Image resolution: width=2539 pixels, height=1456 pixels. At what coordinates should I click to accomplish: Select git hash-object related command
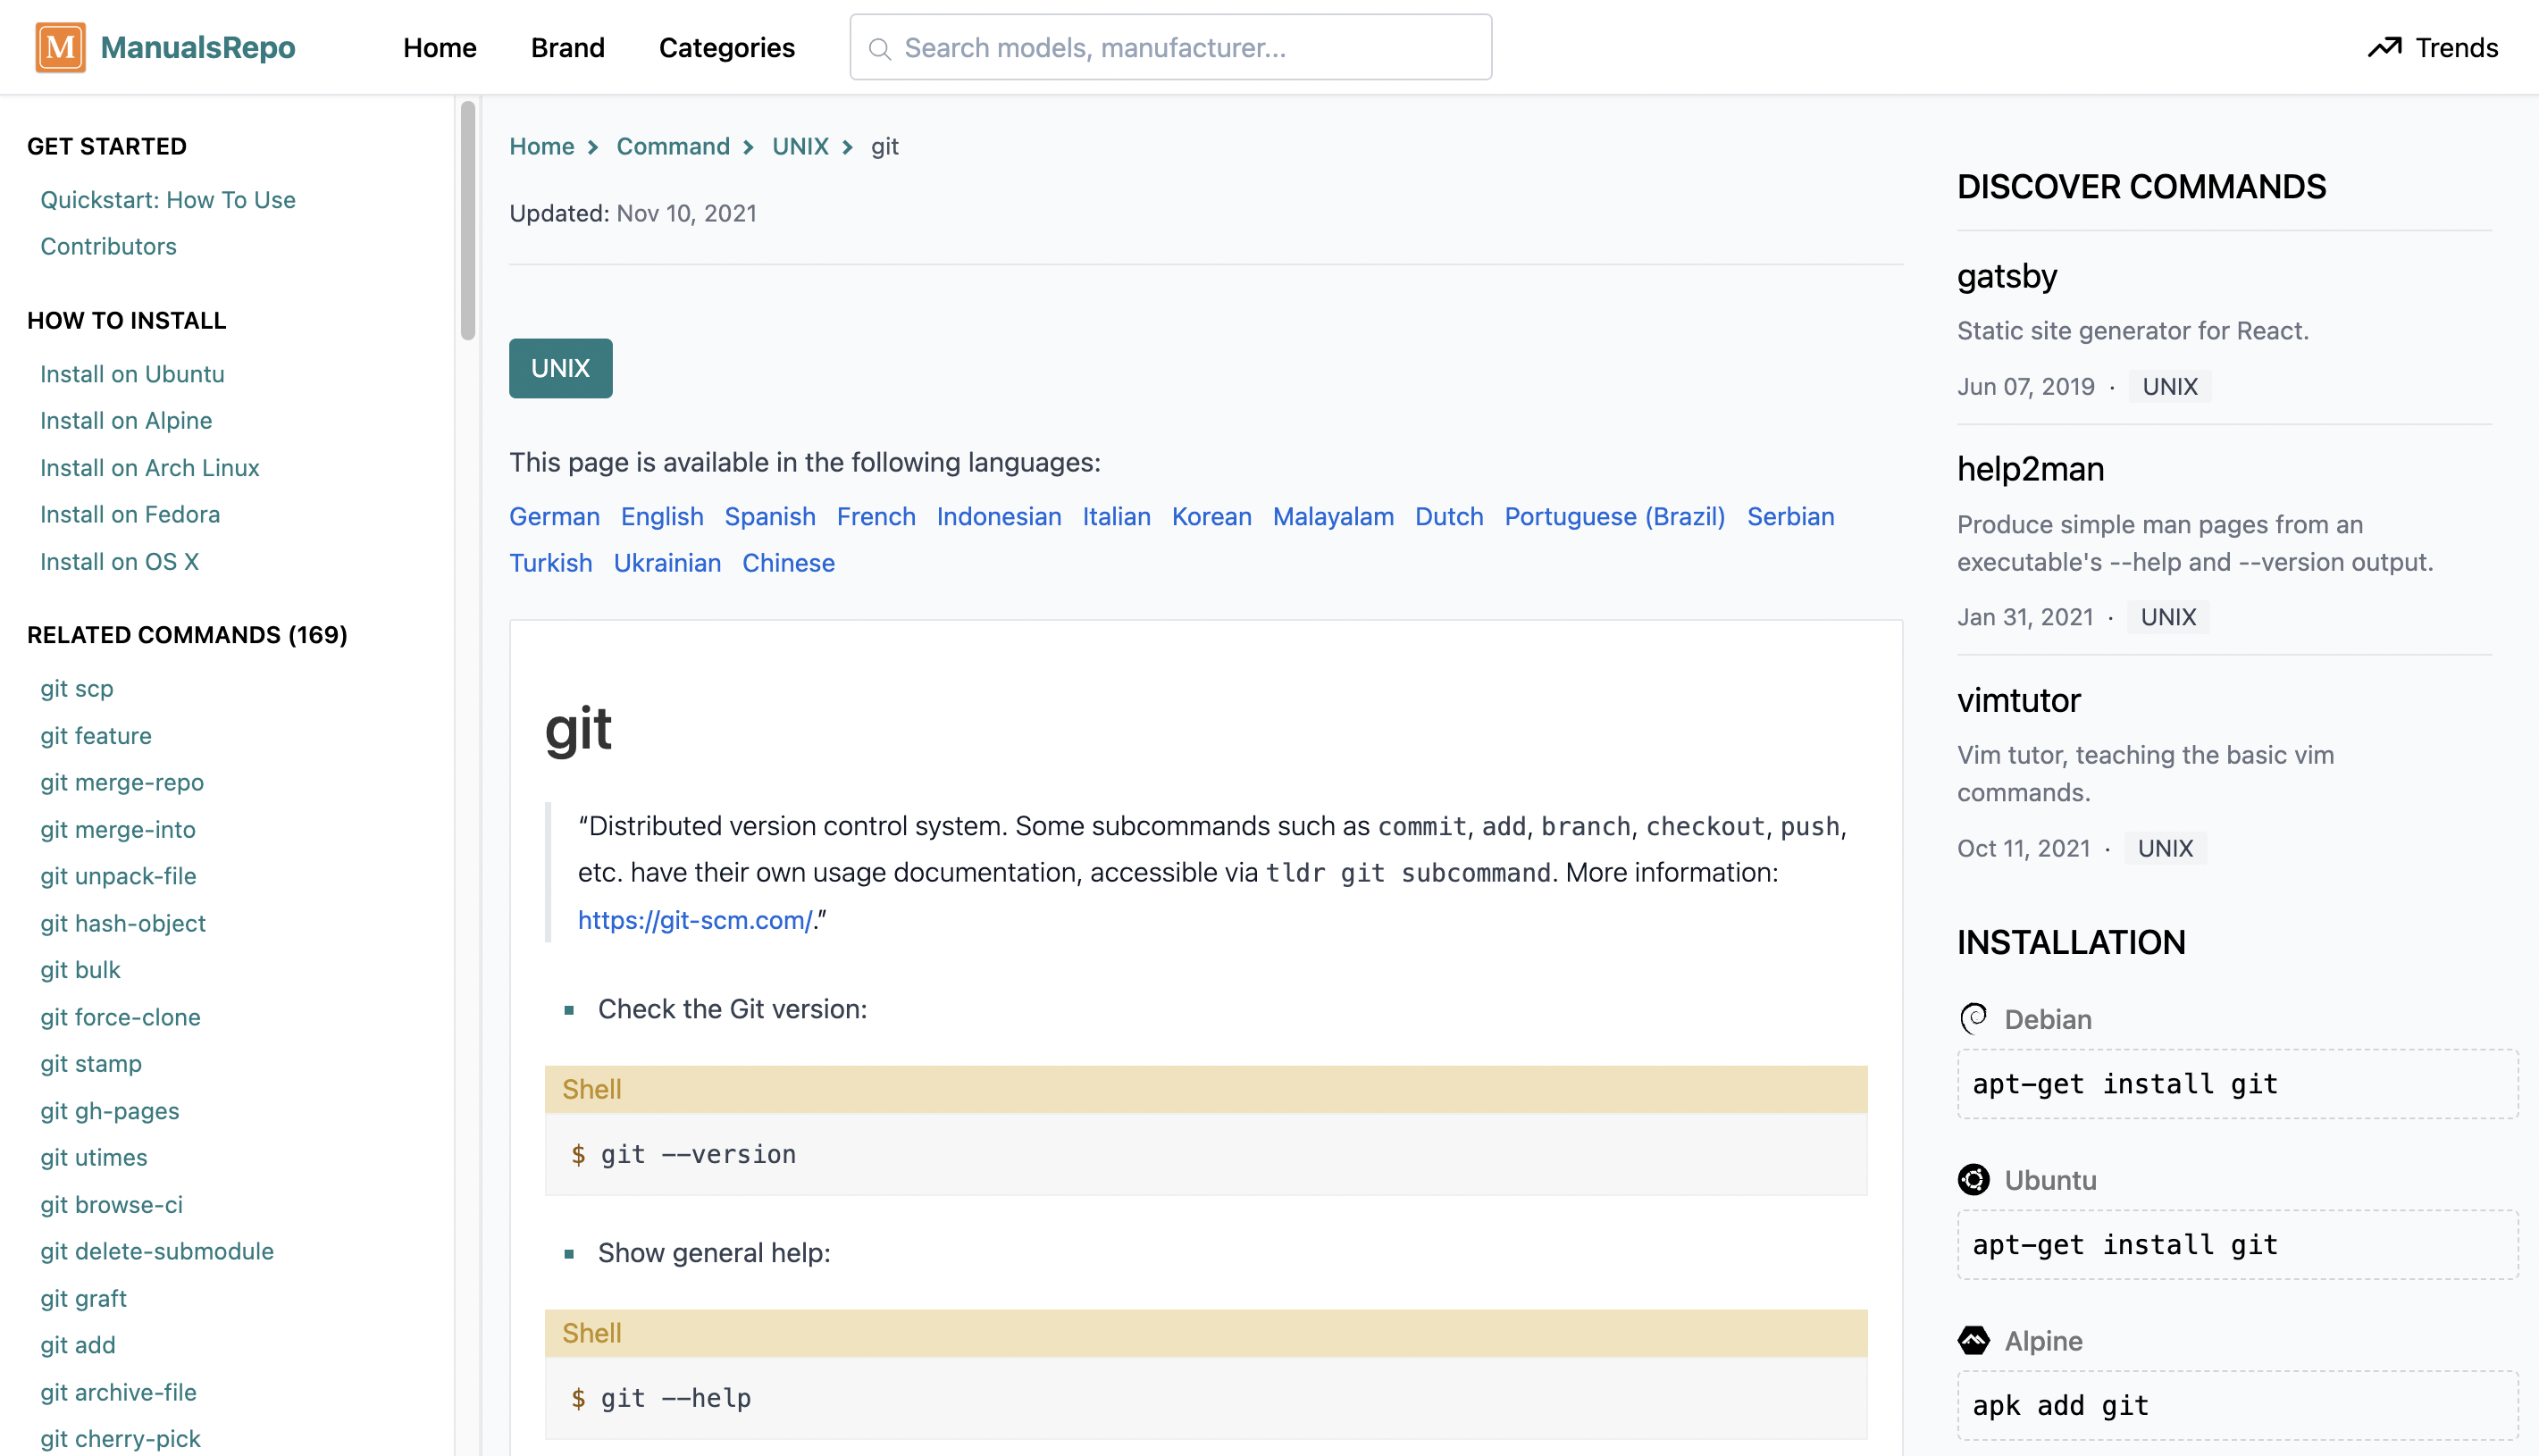point(122,923)
